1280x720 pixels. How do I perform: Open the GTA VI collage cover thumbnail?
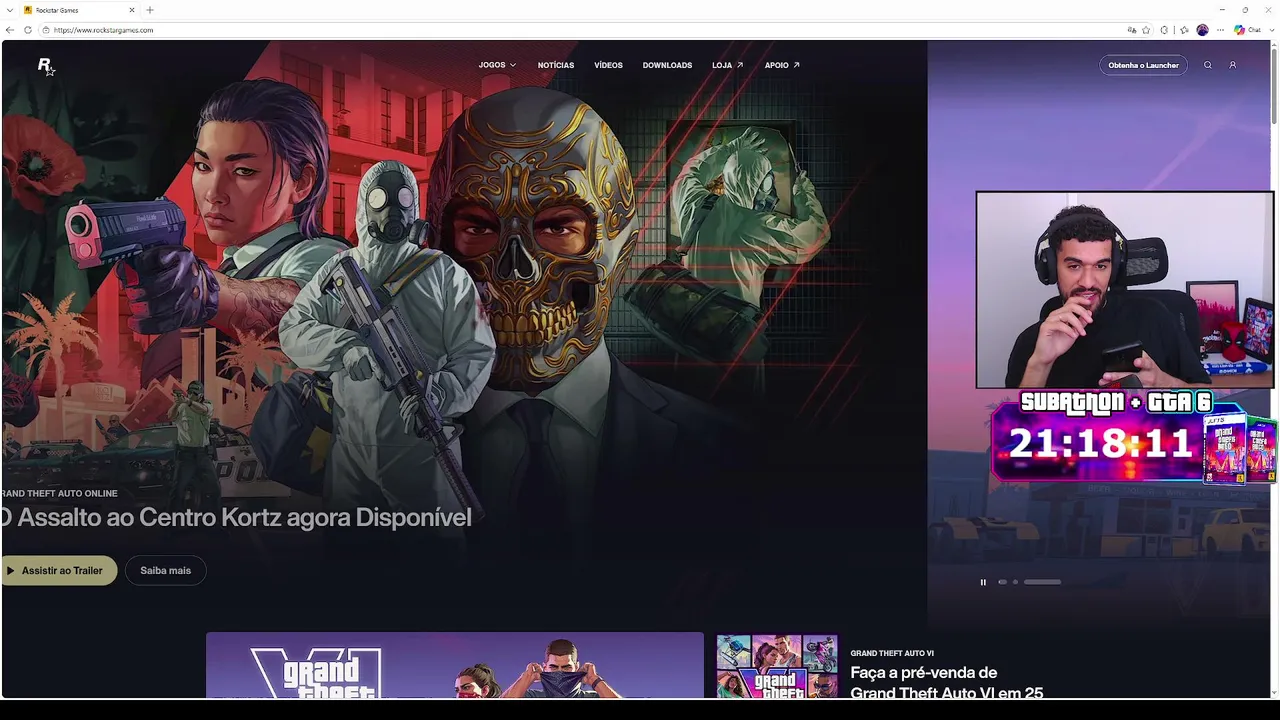tap(777, 666)
